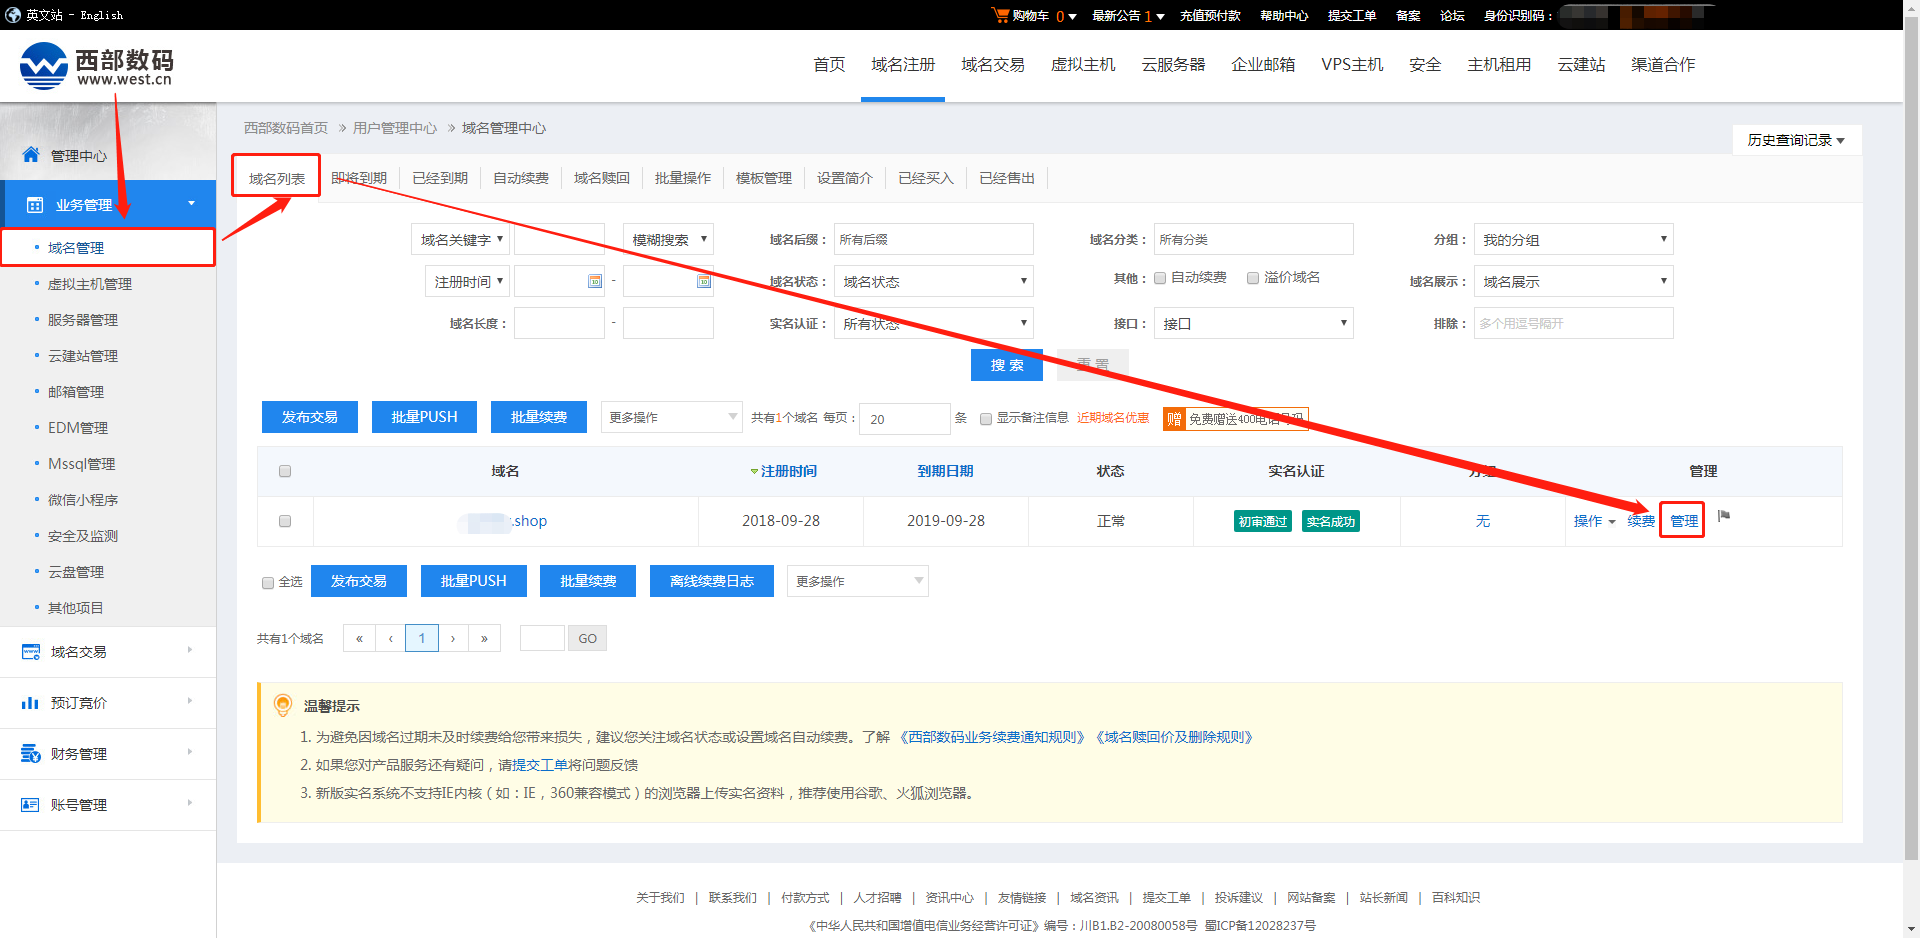Click the 业务管理 grid icon
The height and width of the screenshot is (938, 1920).
(35, 205)
